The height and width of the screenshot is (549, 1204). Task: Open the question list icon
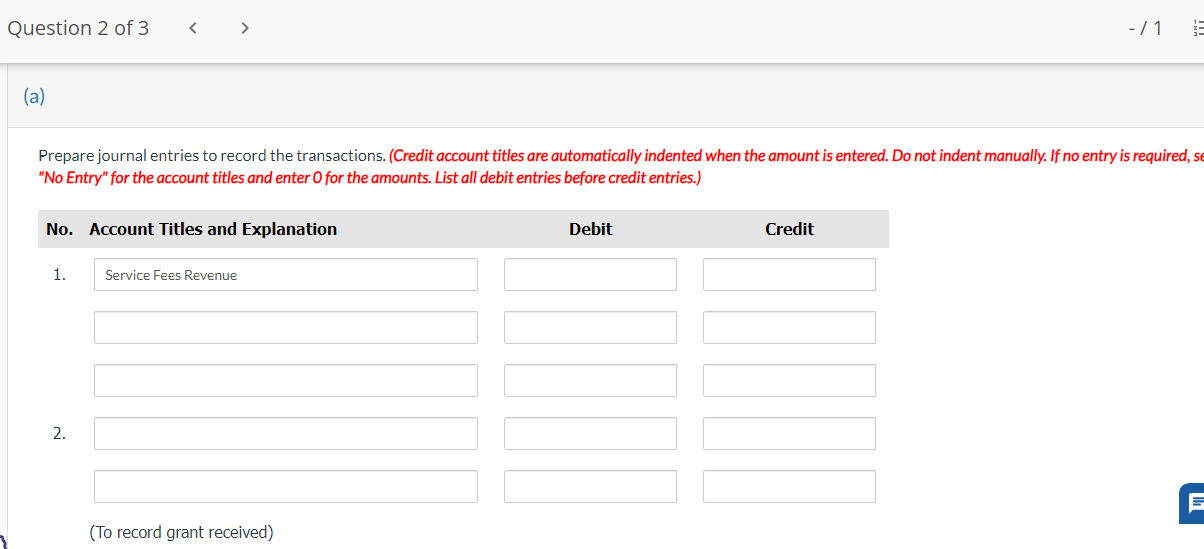(1197, 28)
